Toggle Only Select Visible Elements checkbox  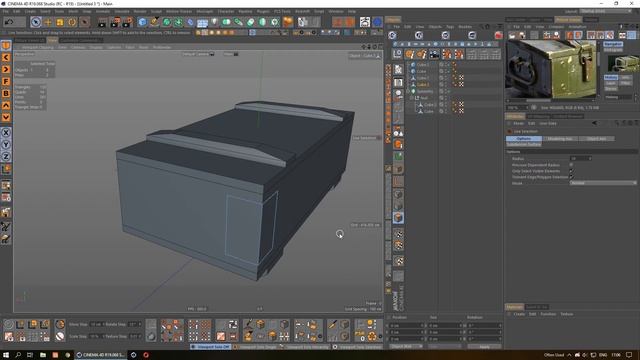pyautogui.click(x=571, y=171)
